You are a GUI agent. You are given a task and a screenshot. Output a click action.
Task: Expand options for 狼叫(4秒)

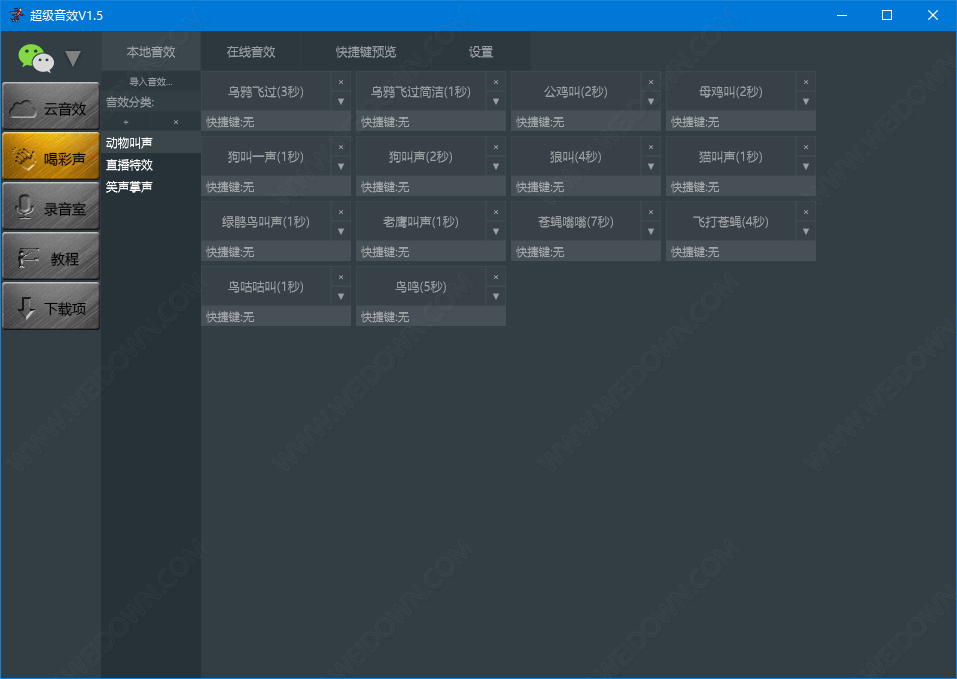(651, 167)
